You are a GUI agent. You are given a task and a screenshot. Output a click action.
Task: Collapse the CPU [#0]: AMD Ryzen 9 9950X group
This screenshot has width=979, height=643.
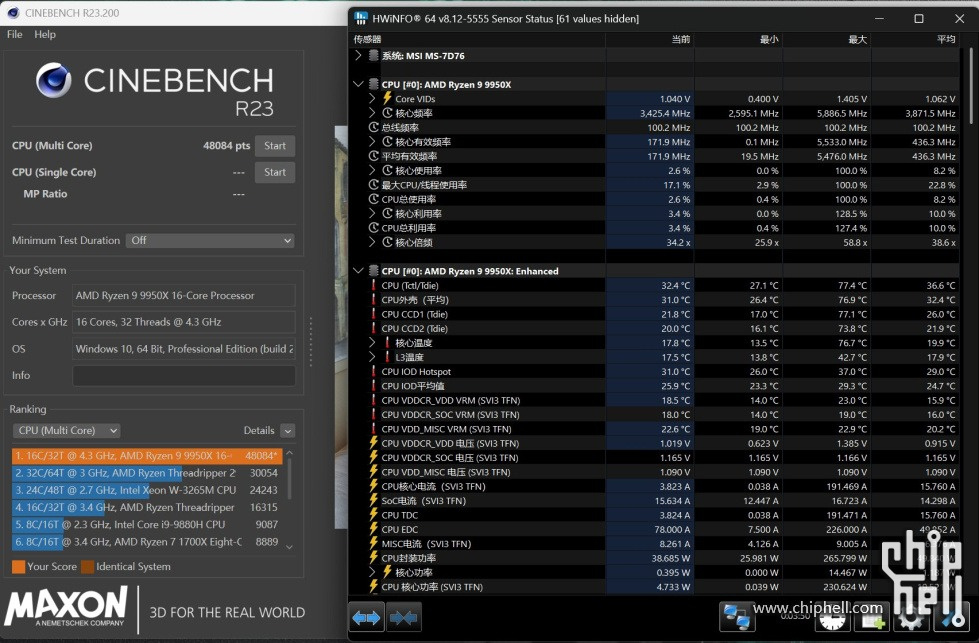point(358,84)
